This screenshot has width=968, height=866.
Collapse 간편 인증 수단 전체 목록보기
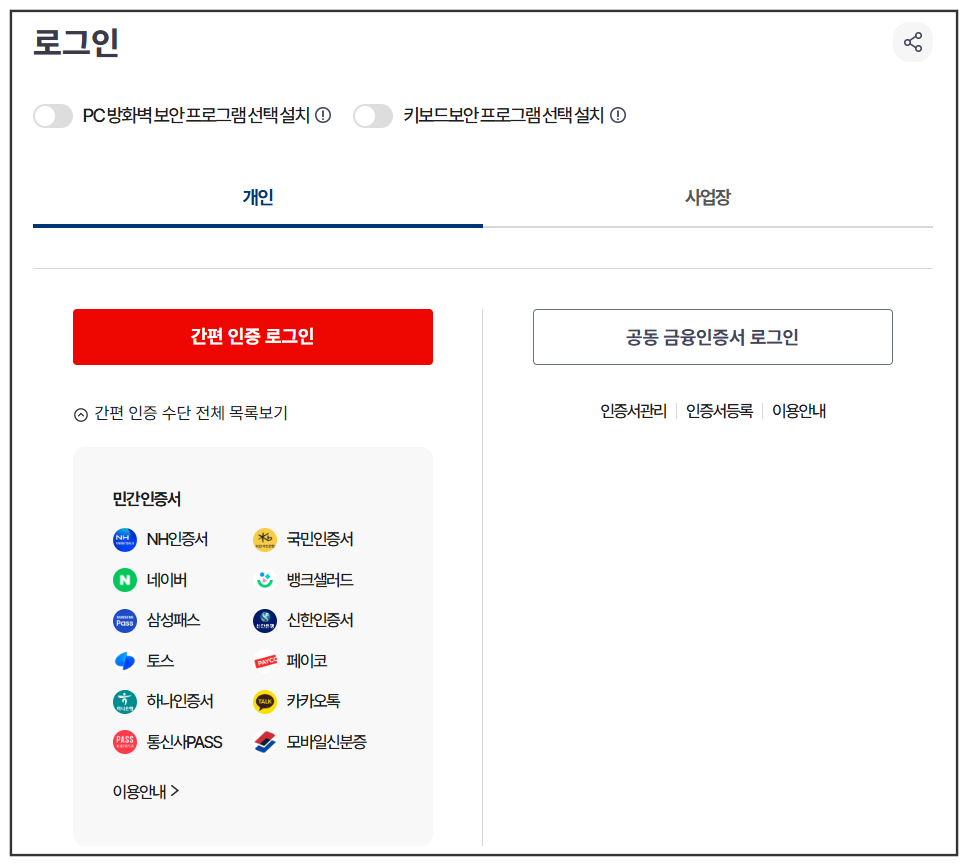[181, 413]
